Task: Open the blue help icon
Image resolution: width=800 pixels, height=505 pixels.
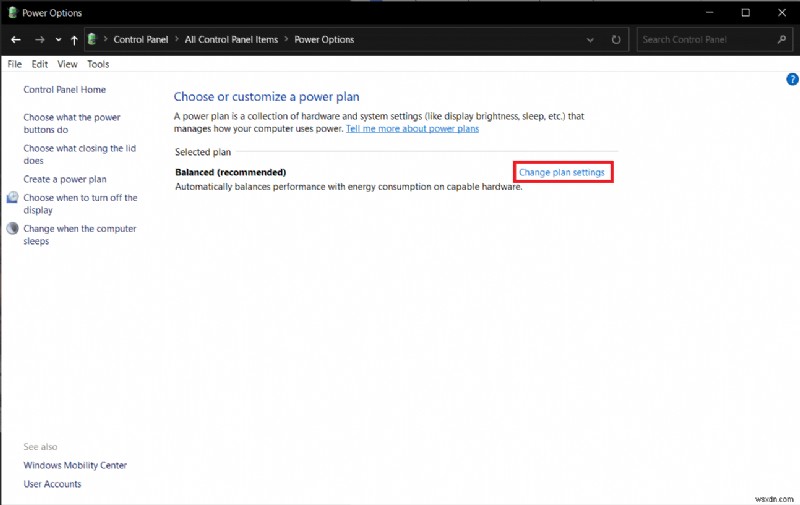Action: (792, 79)
